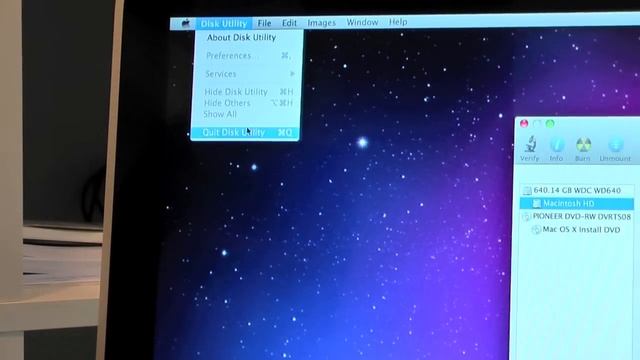Select the 640.14 GB WDC disk
Screen dimensions: 640x360
pos(576,190)
